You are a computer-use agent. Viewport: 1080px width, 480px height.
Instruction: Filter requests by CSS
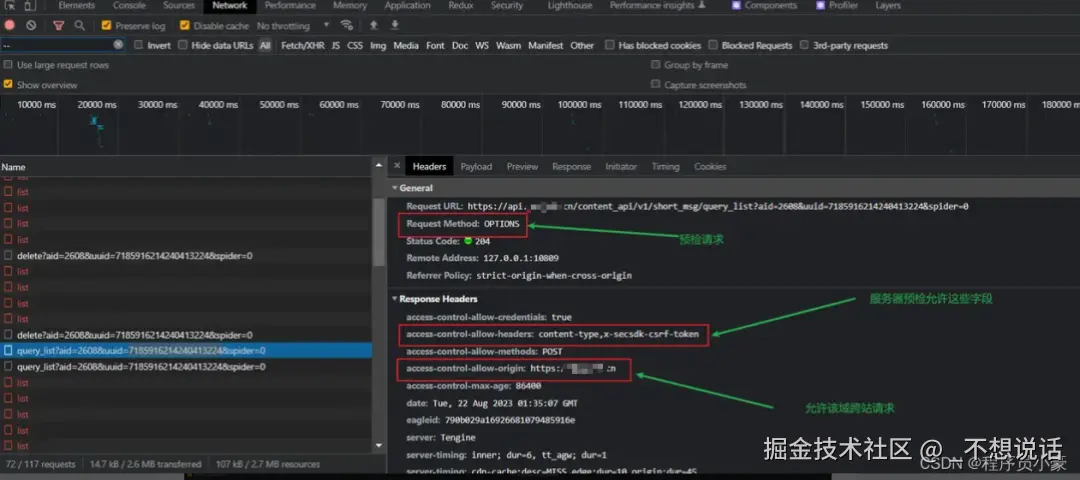coord(355,45)
